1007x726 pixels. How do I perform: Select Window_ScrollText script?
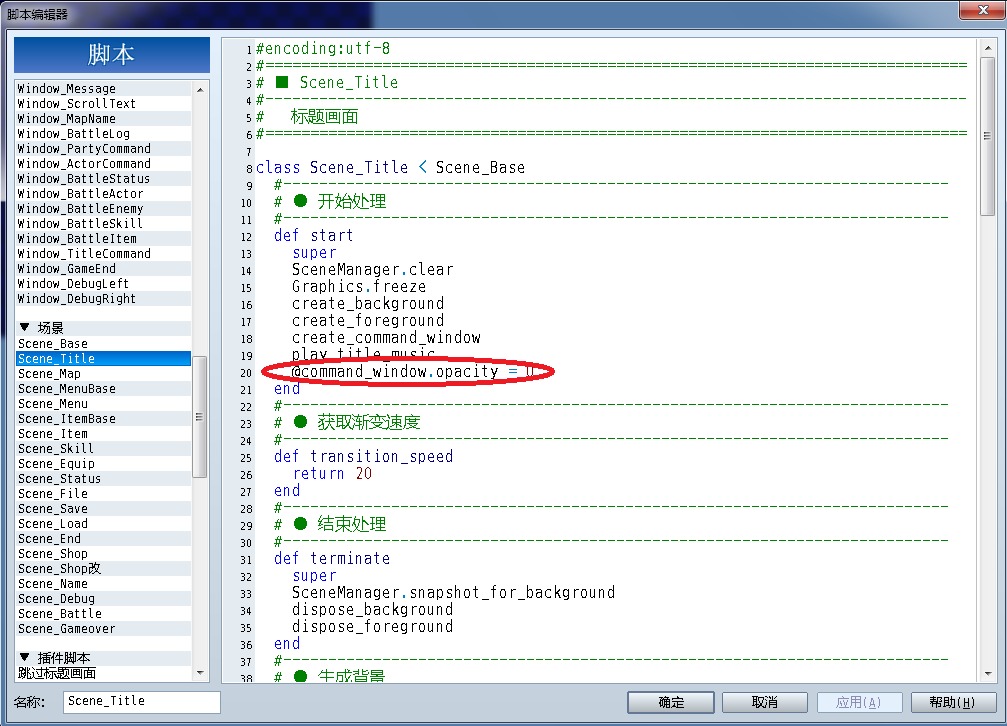pos(103,103)
